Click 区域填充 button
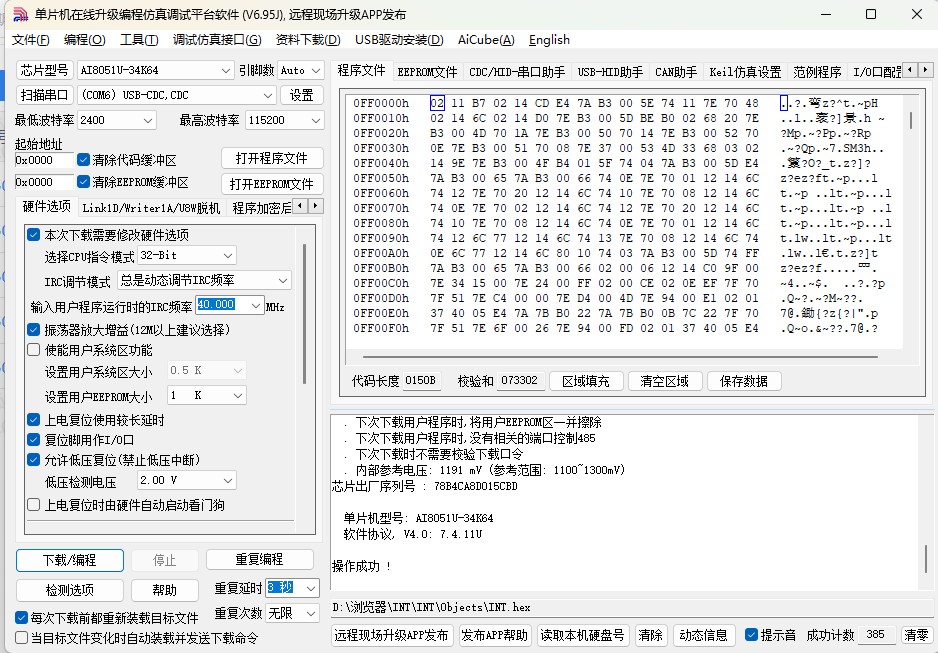The height and width of the screenshot is (653, 938). pos(586,382)
